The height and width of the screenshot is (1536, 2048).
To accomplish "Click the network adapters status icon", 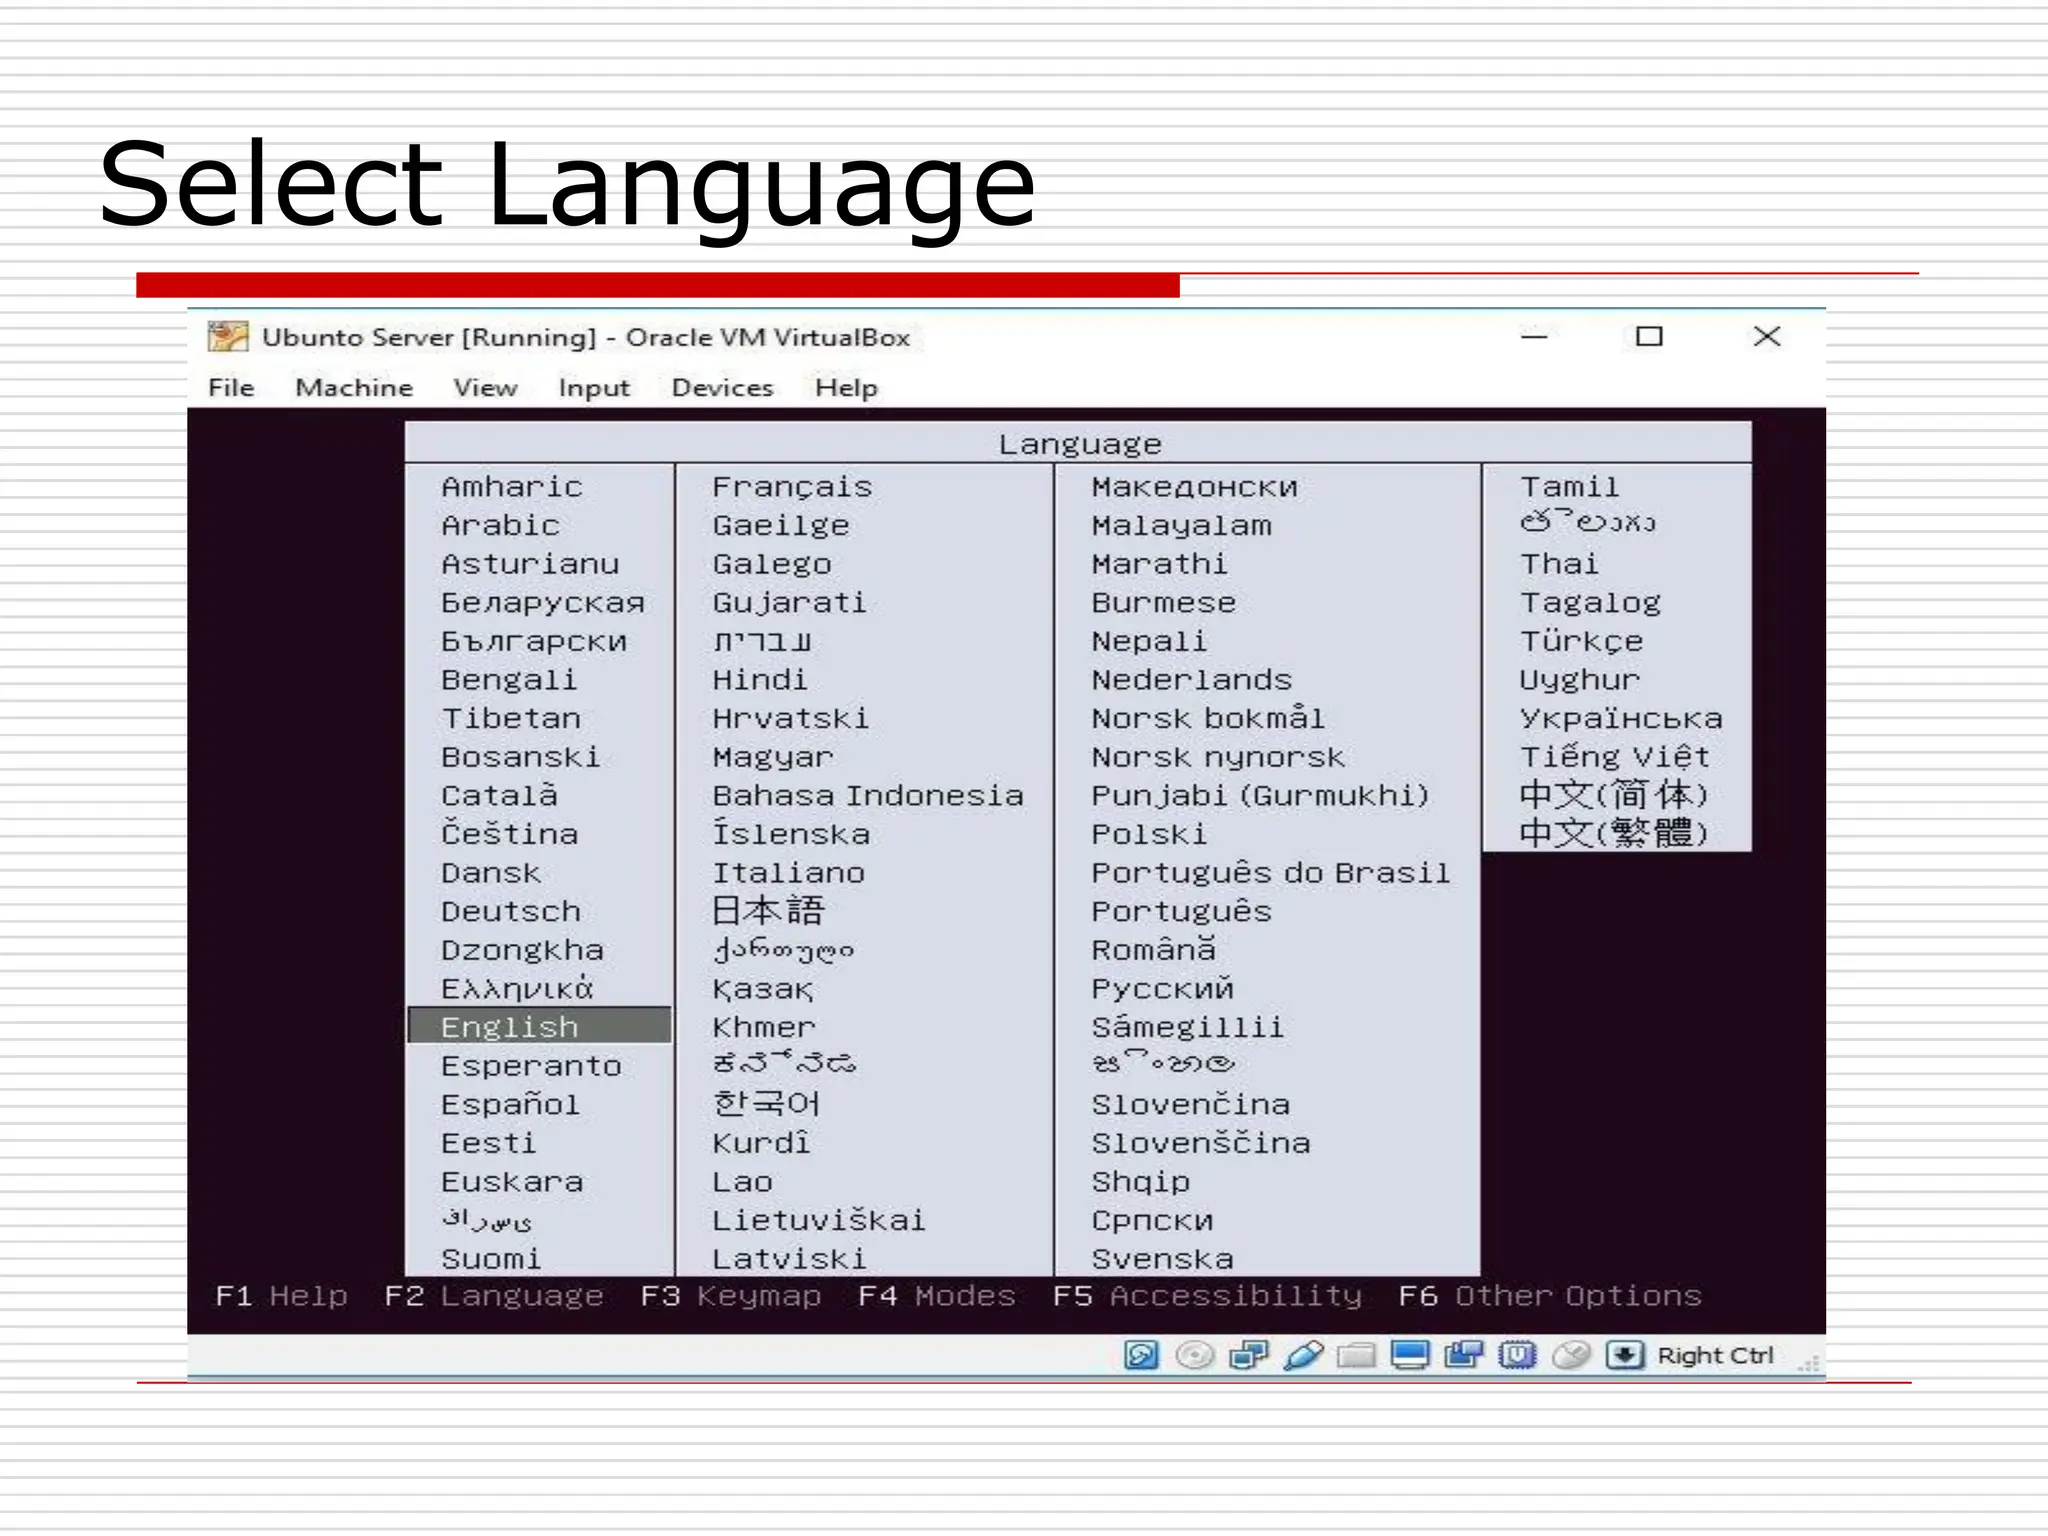I will 1248,1355.
